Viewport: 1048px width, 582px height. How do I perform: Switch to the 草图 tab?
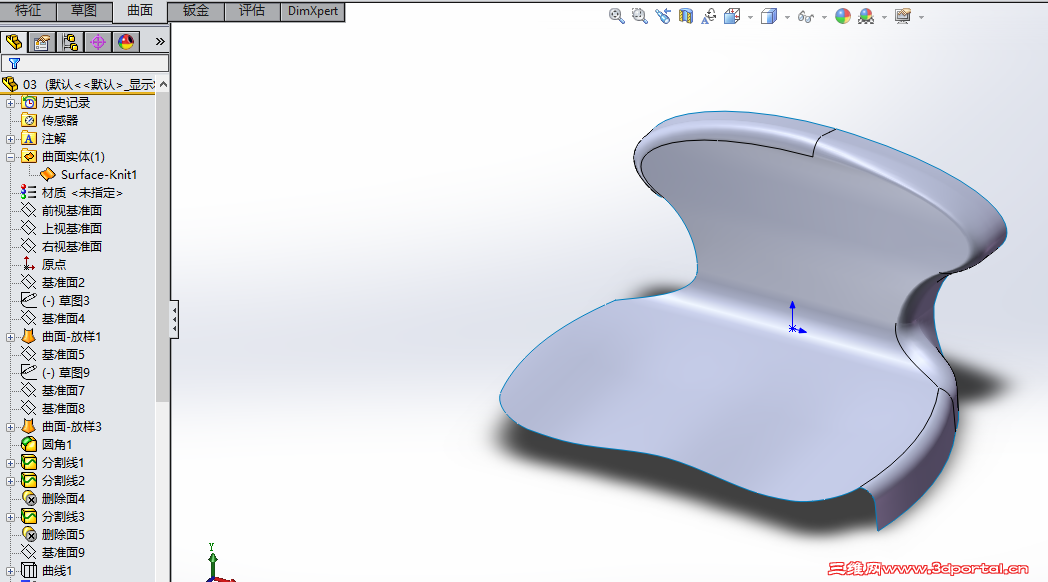pyautogui.click(x=84, y=11)
